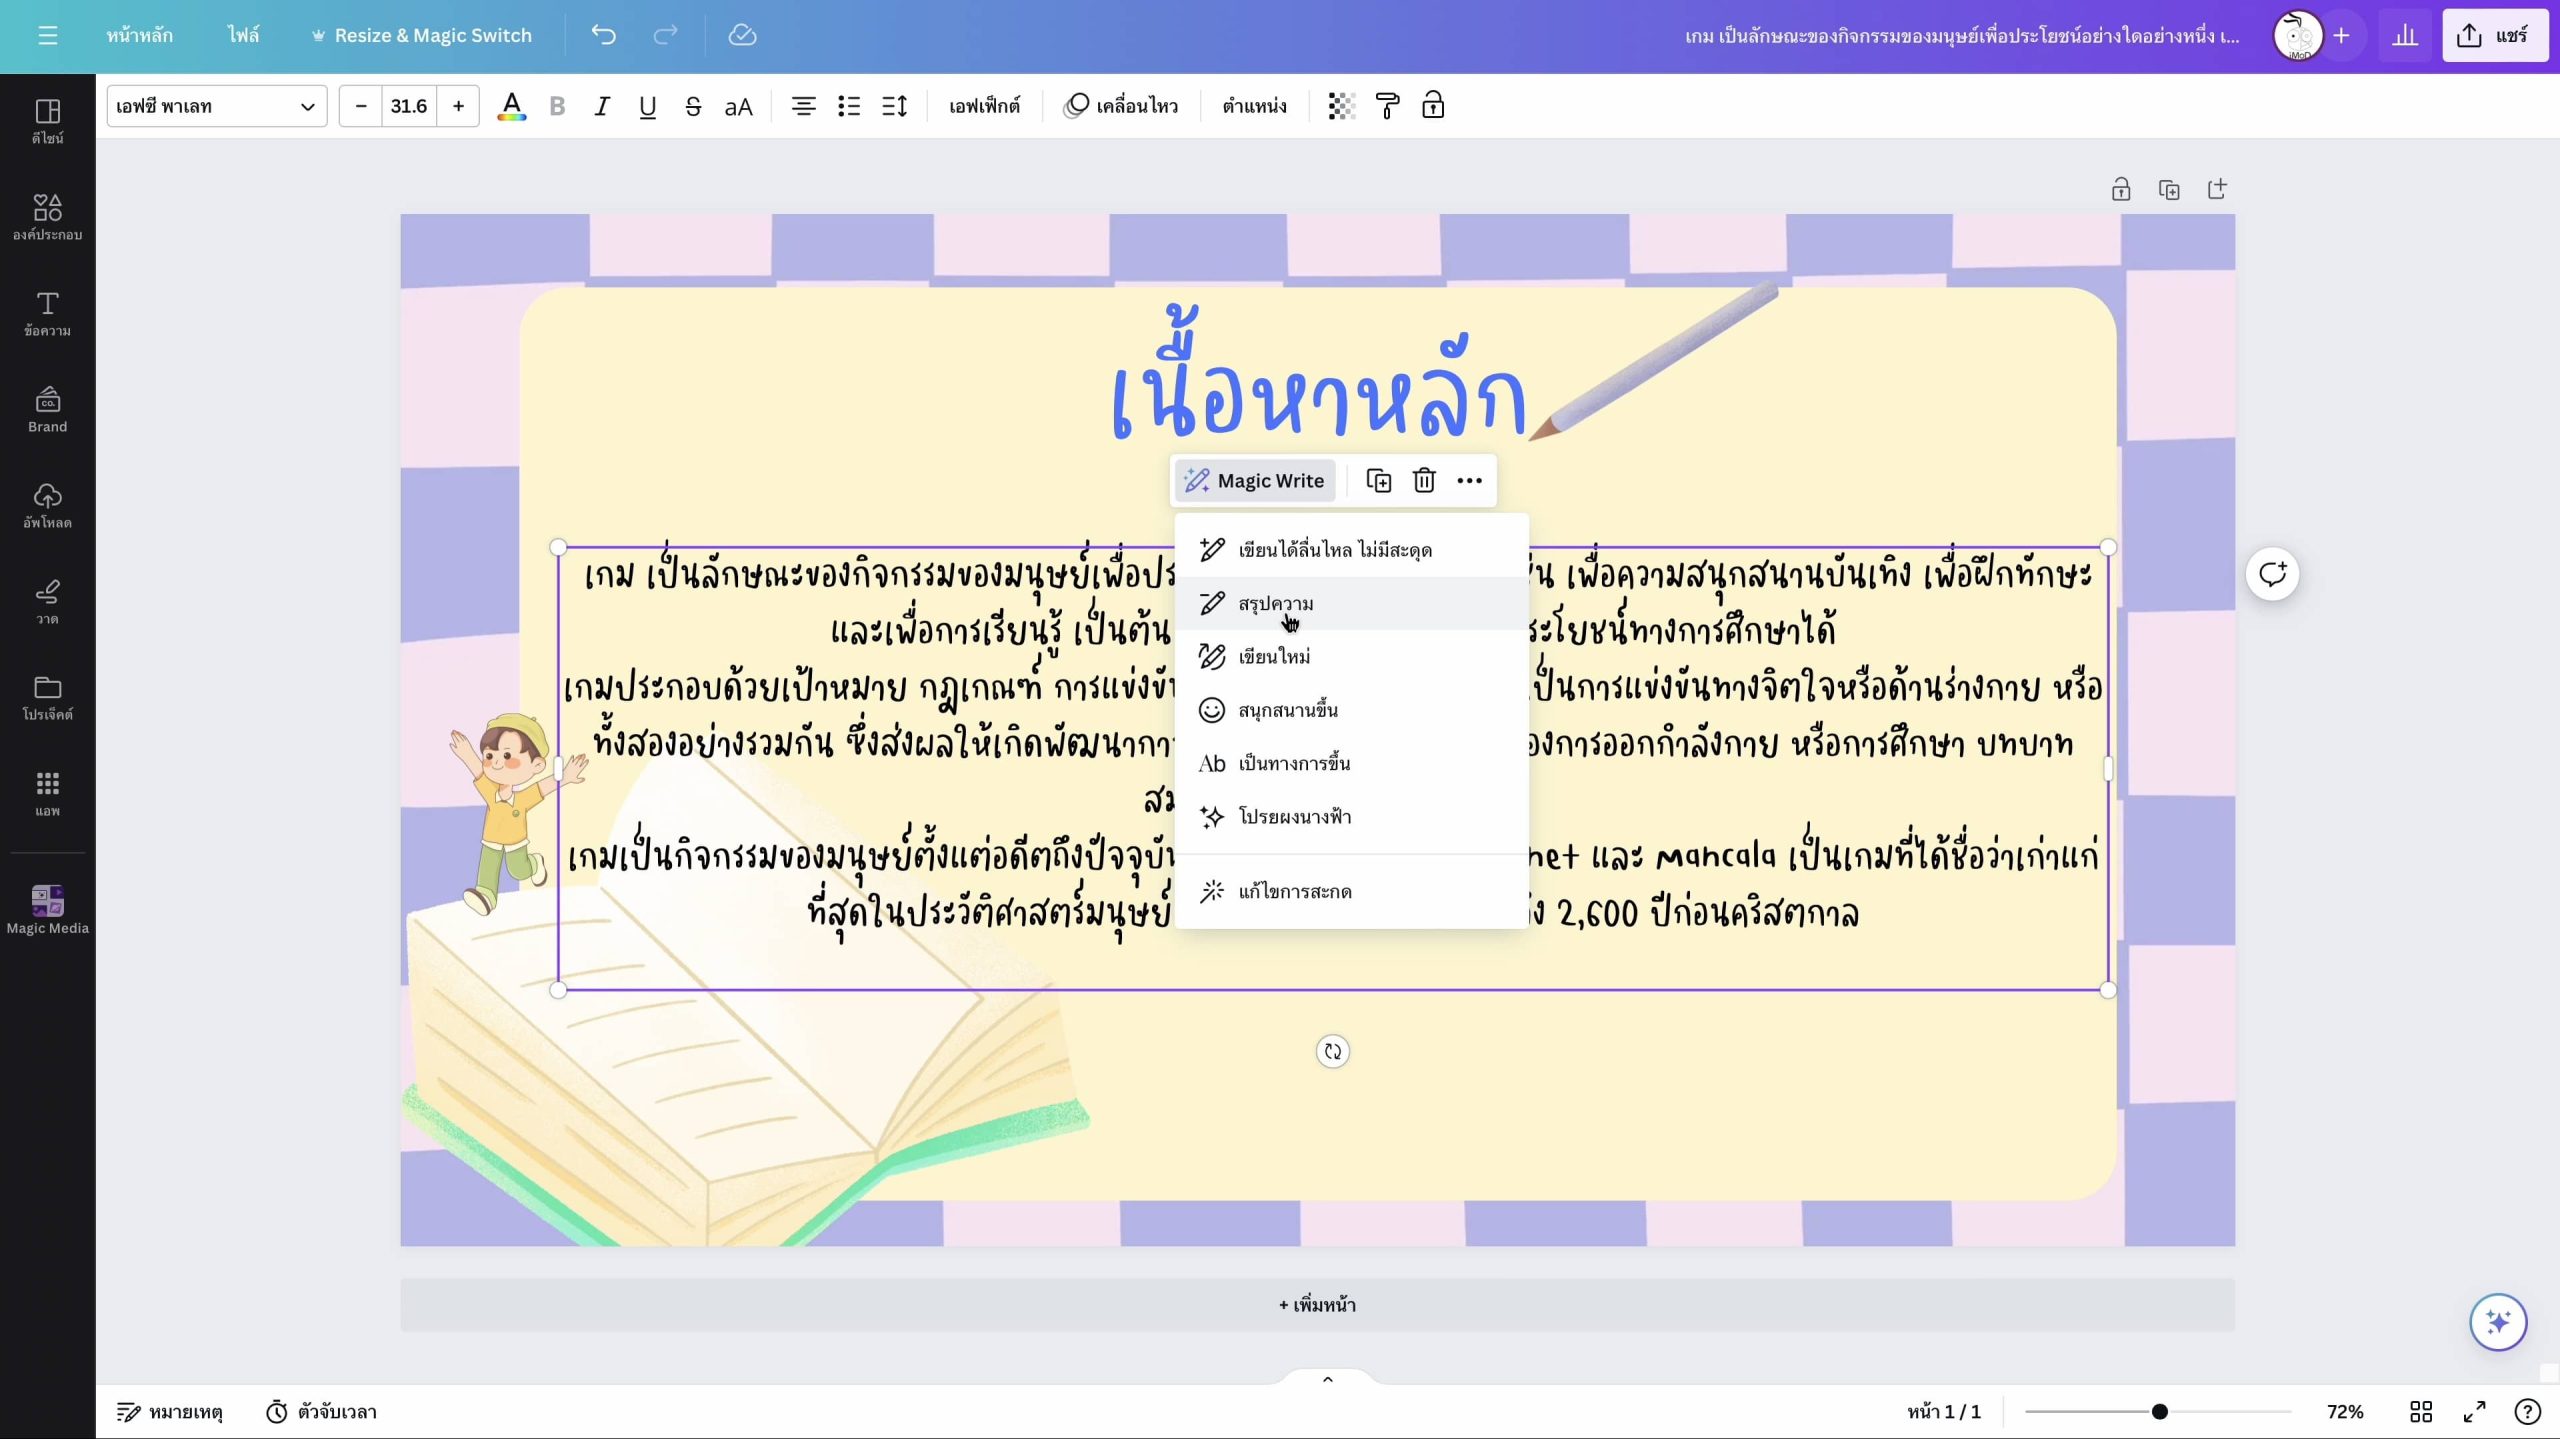Open the three-dot more options menu
Image resolution: width=2560 pixels, height=1439 pixels.
point(1469,481)
